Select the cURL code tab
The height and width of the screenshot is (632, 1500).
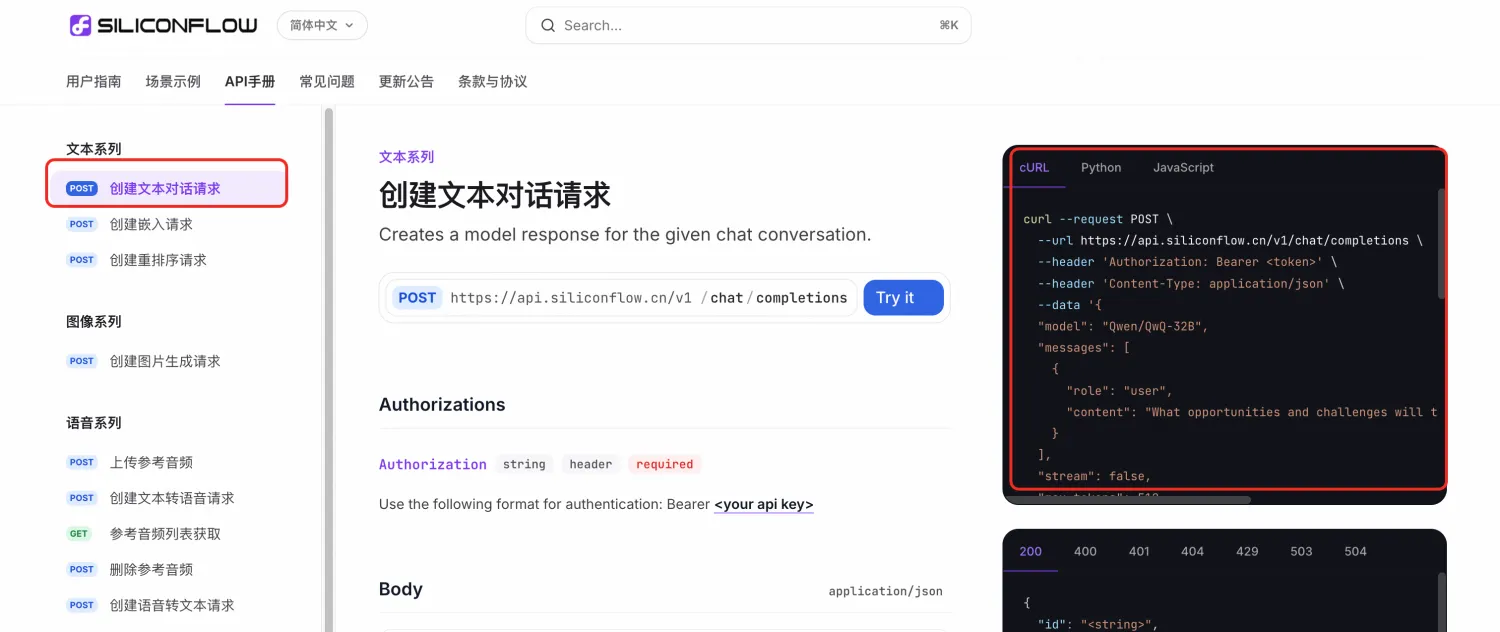click(1034, 167)
